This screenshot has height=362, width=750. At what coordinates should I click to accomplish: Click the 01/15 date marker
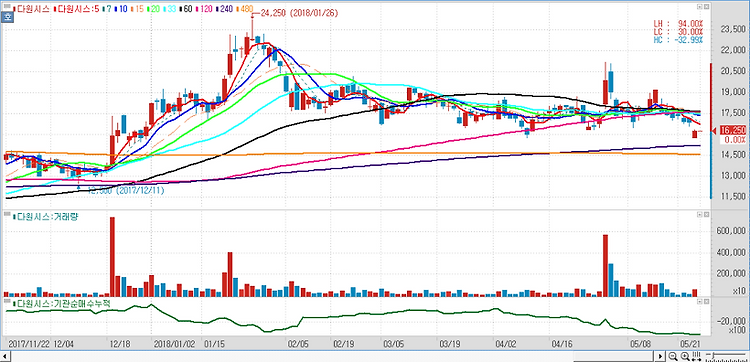[x=213, y=344]
